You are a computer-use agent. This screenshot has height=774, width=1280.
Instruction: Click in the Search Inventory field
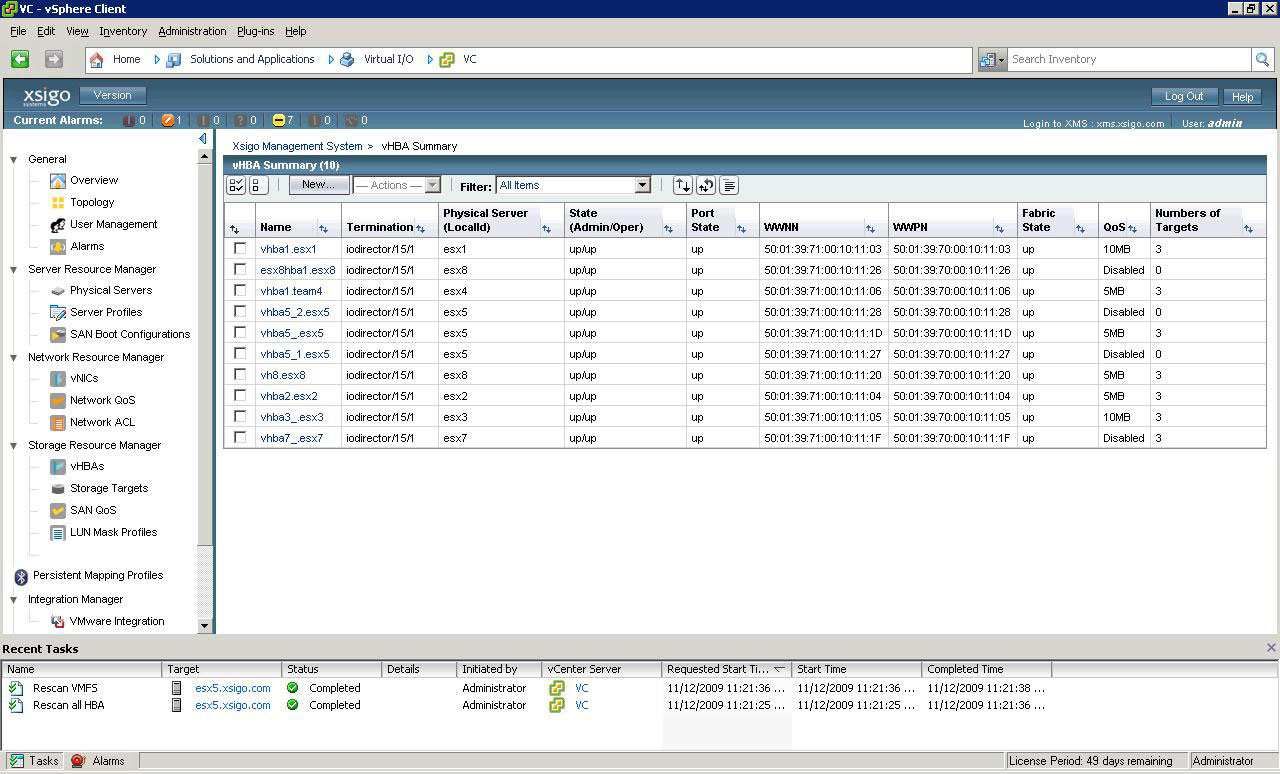click(x=1129, y=60)
